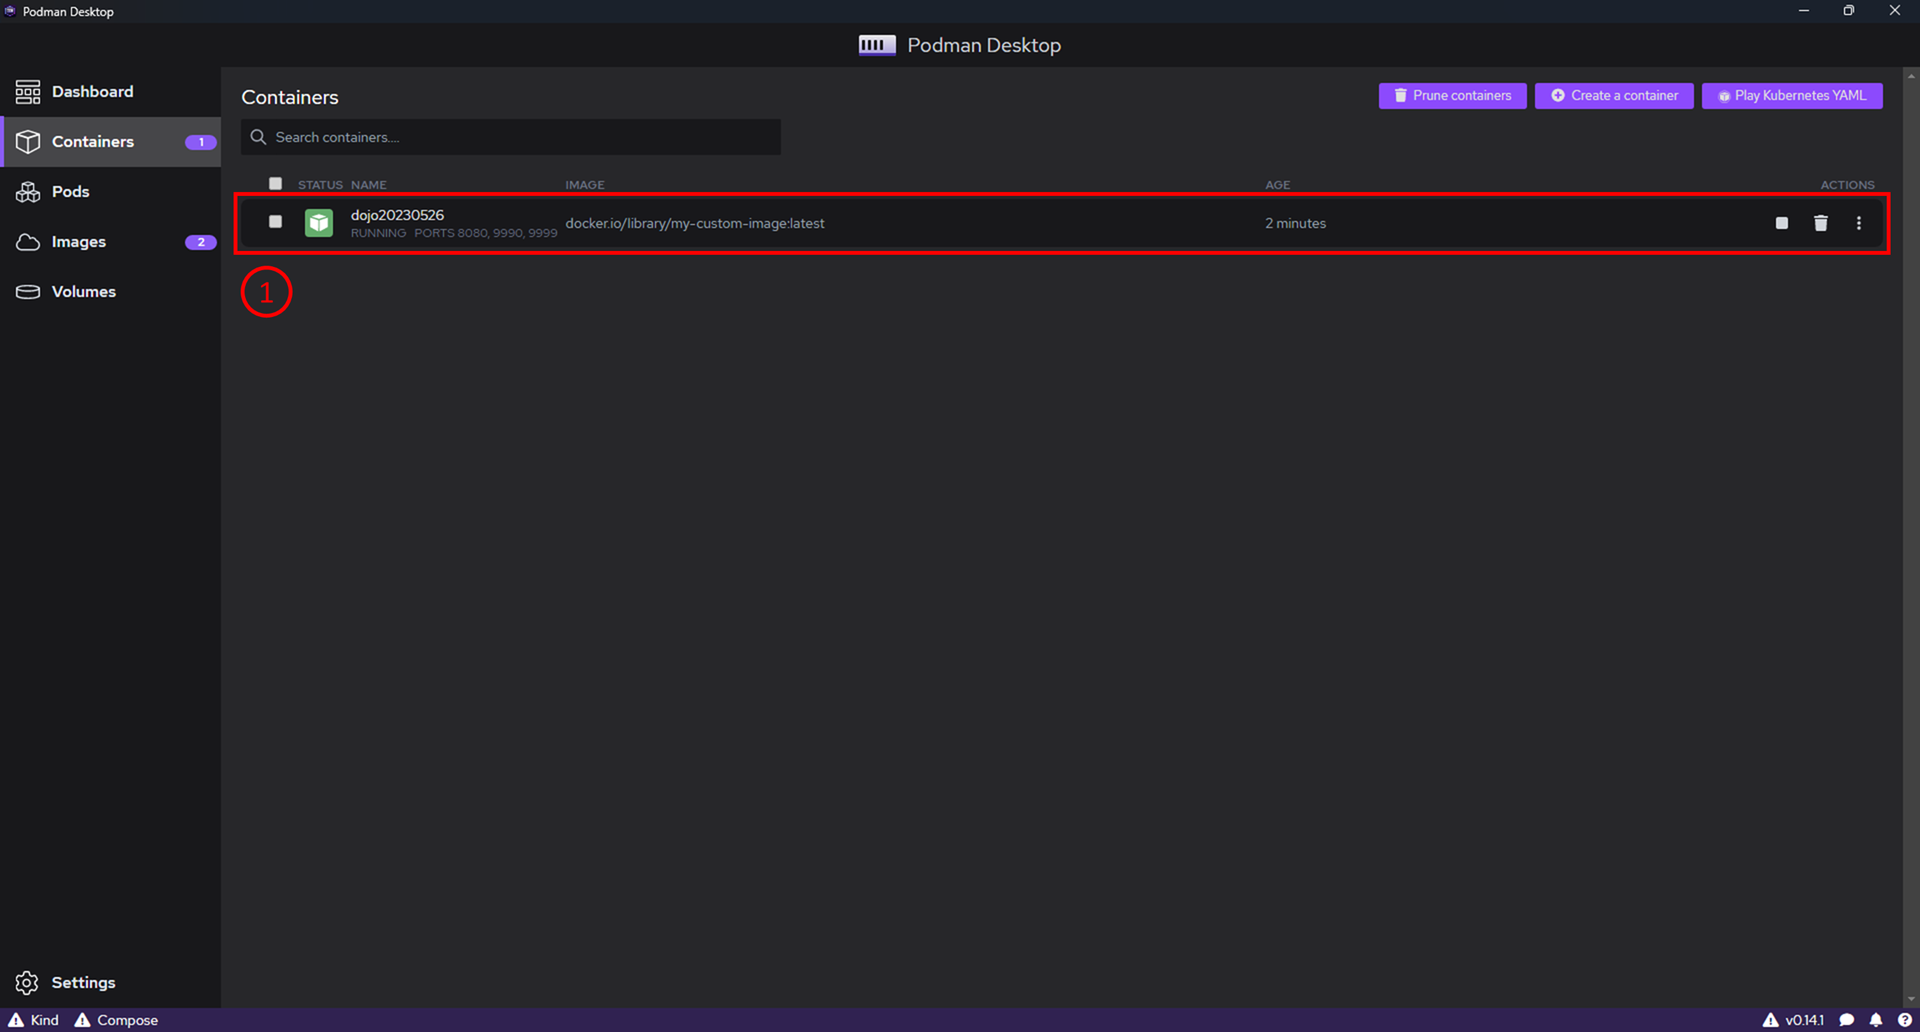1920x1032 pixels.
Task: Open Settings in the sidebar
Action: point(110,983)
